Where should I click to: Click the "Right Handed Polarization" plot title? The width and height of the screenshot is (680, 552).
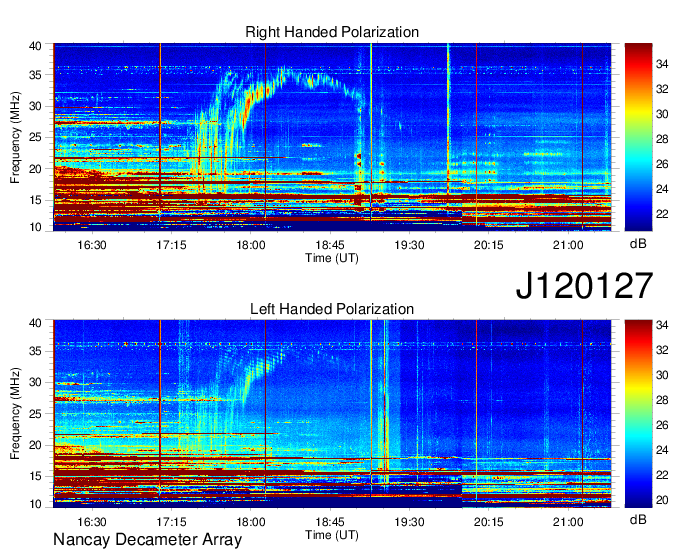coord(332,32)
